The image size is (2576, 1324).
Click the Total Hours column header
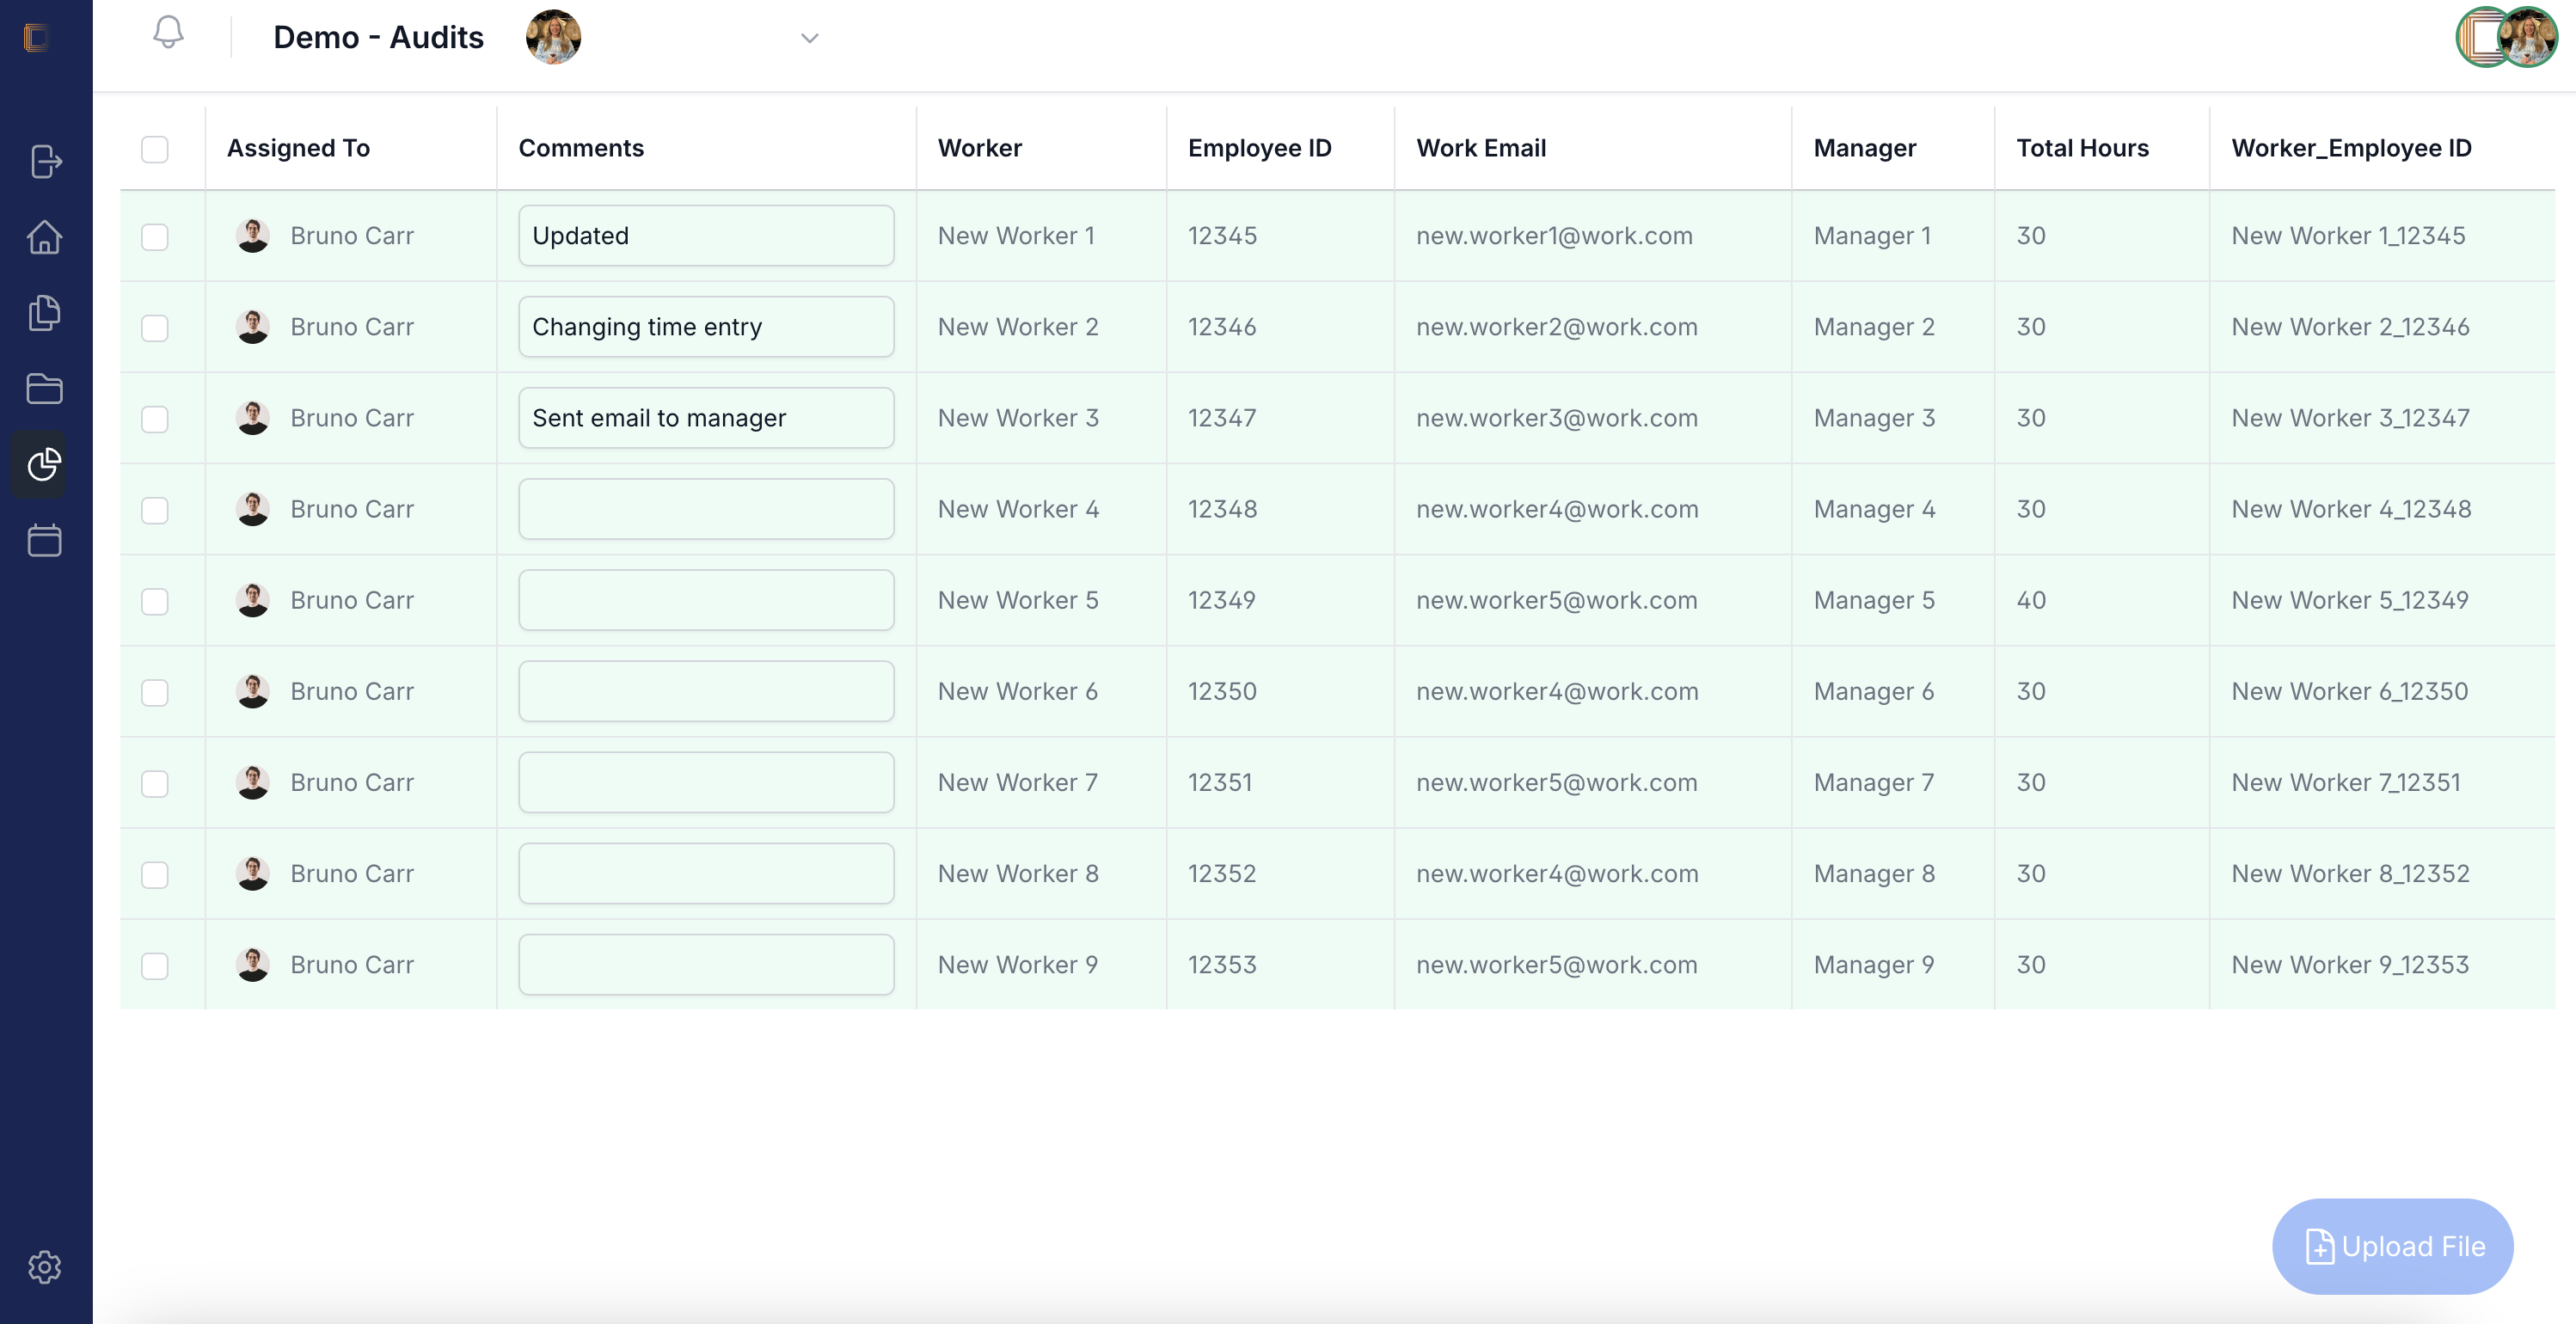click(x=2083, y=147)
